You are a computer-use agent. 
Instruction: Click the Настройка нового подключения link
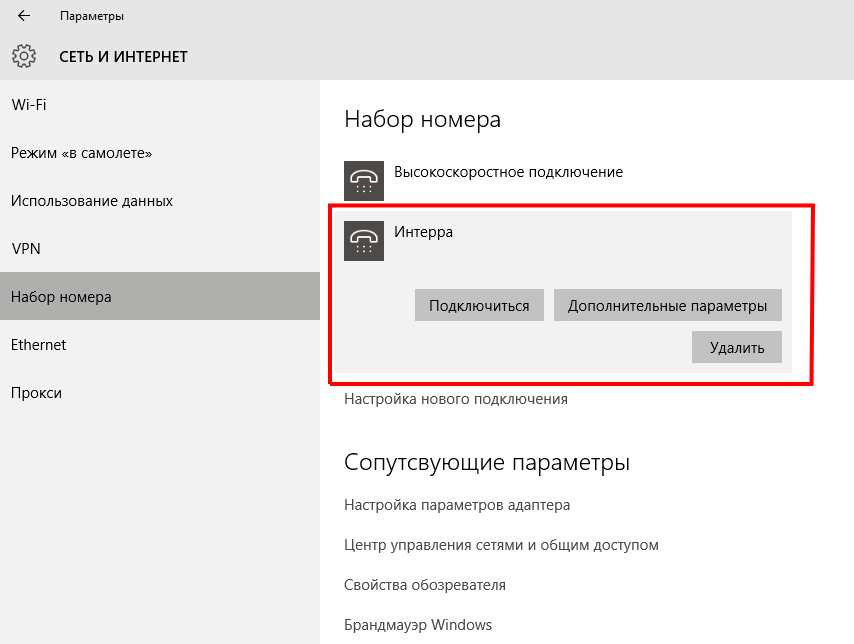pyautogui.click(x=455, y=399)
